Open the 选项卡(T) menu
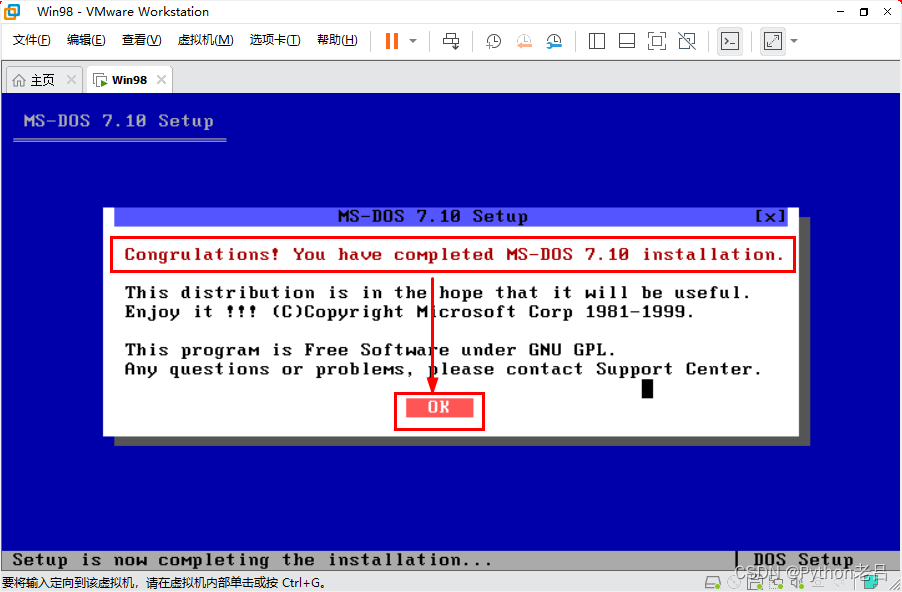Viewport: 902px width, 592px height. (x=274, y=40)
